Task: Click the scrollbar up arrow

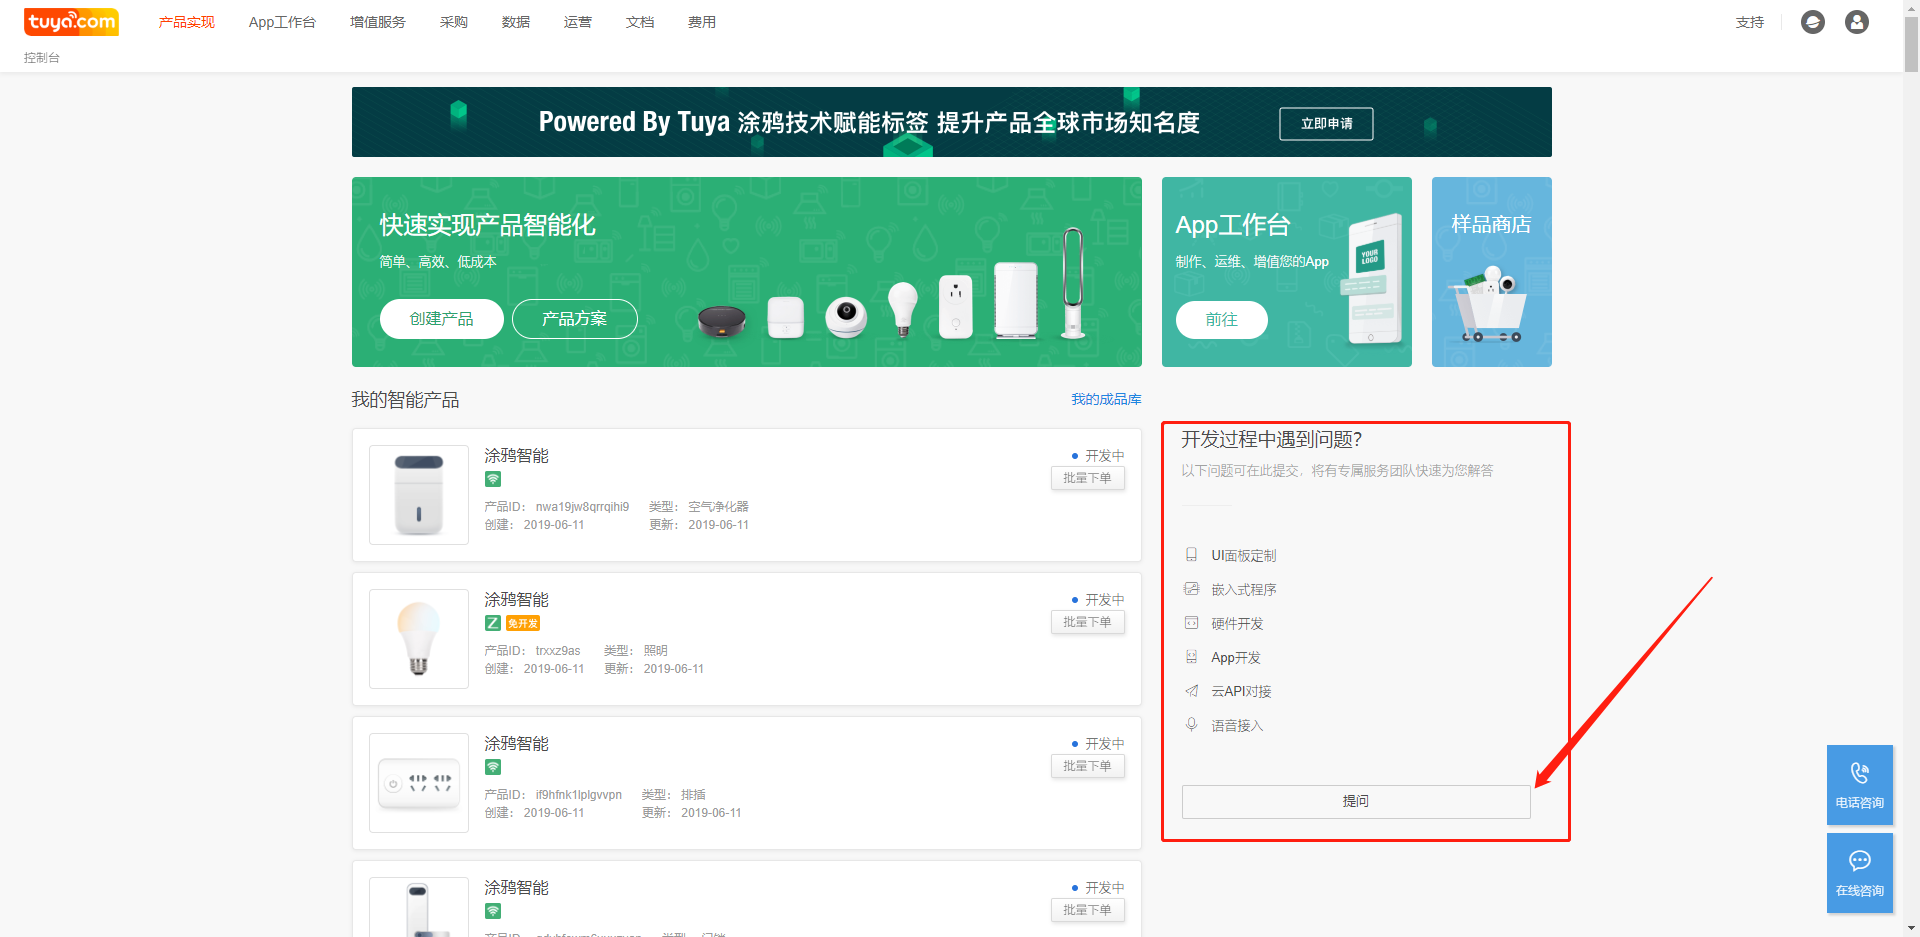Action: coord(1911,7)
